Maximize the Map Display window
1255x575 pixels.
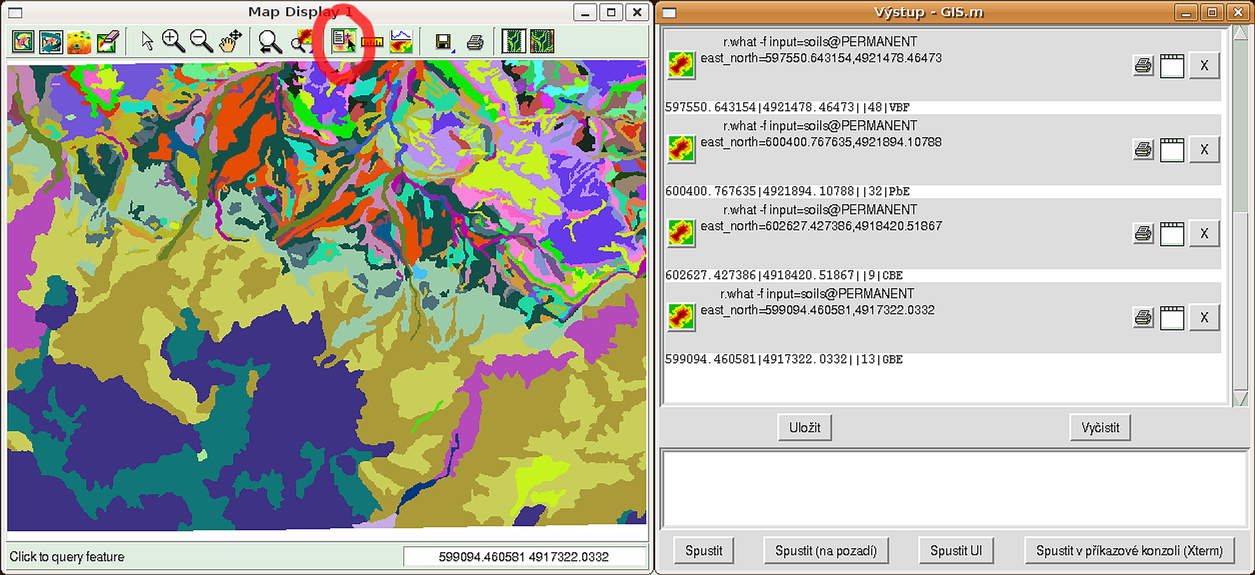tap(611, 12)
